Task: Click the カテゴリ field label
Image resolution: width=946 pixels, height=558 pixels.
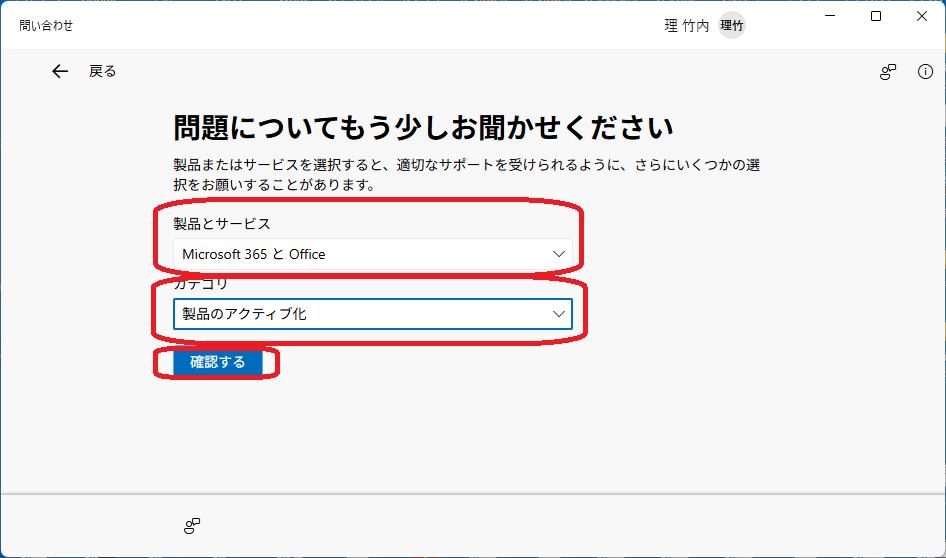Action: coord(201,284)
